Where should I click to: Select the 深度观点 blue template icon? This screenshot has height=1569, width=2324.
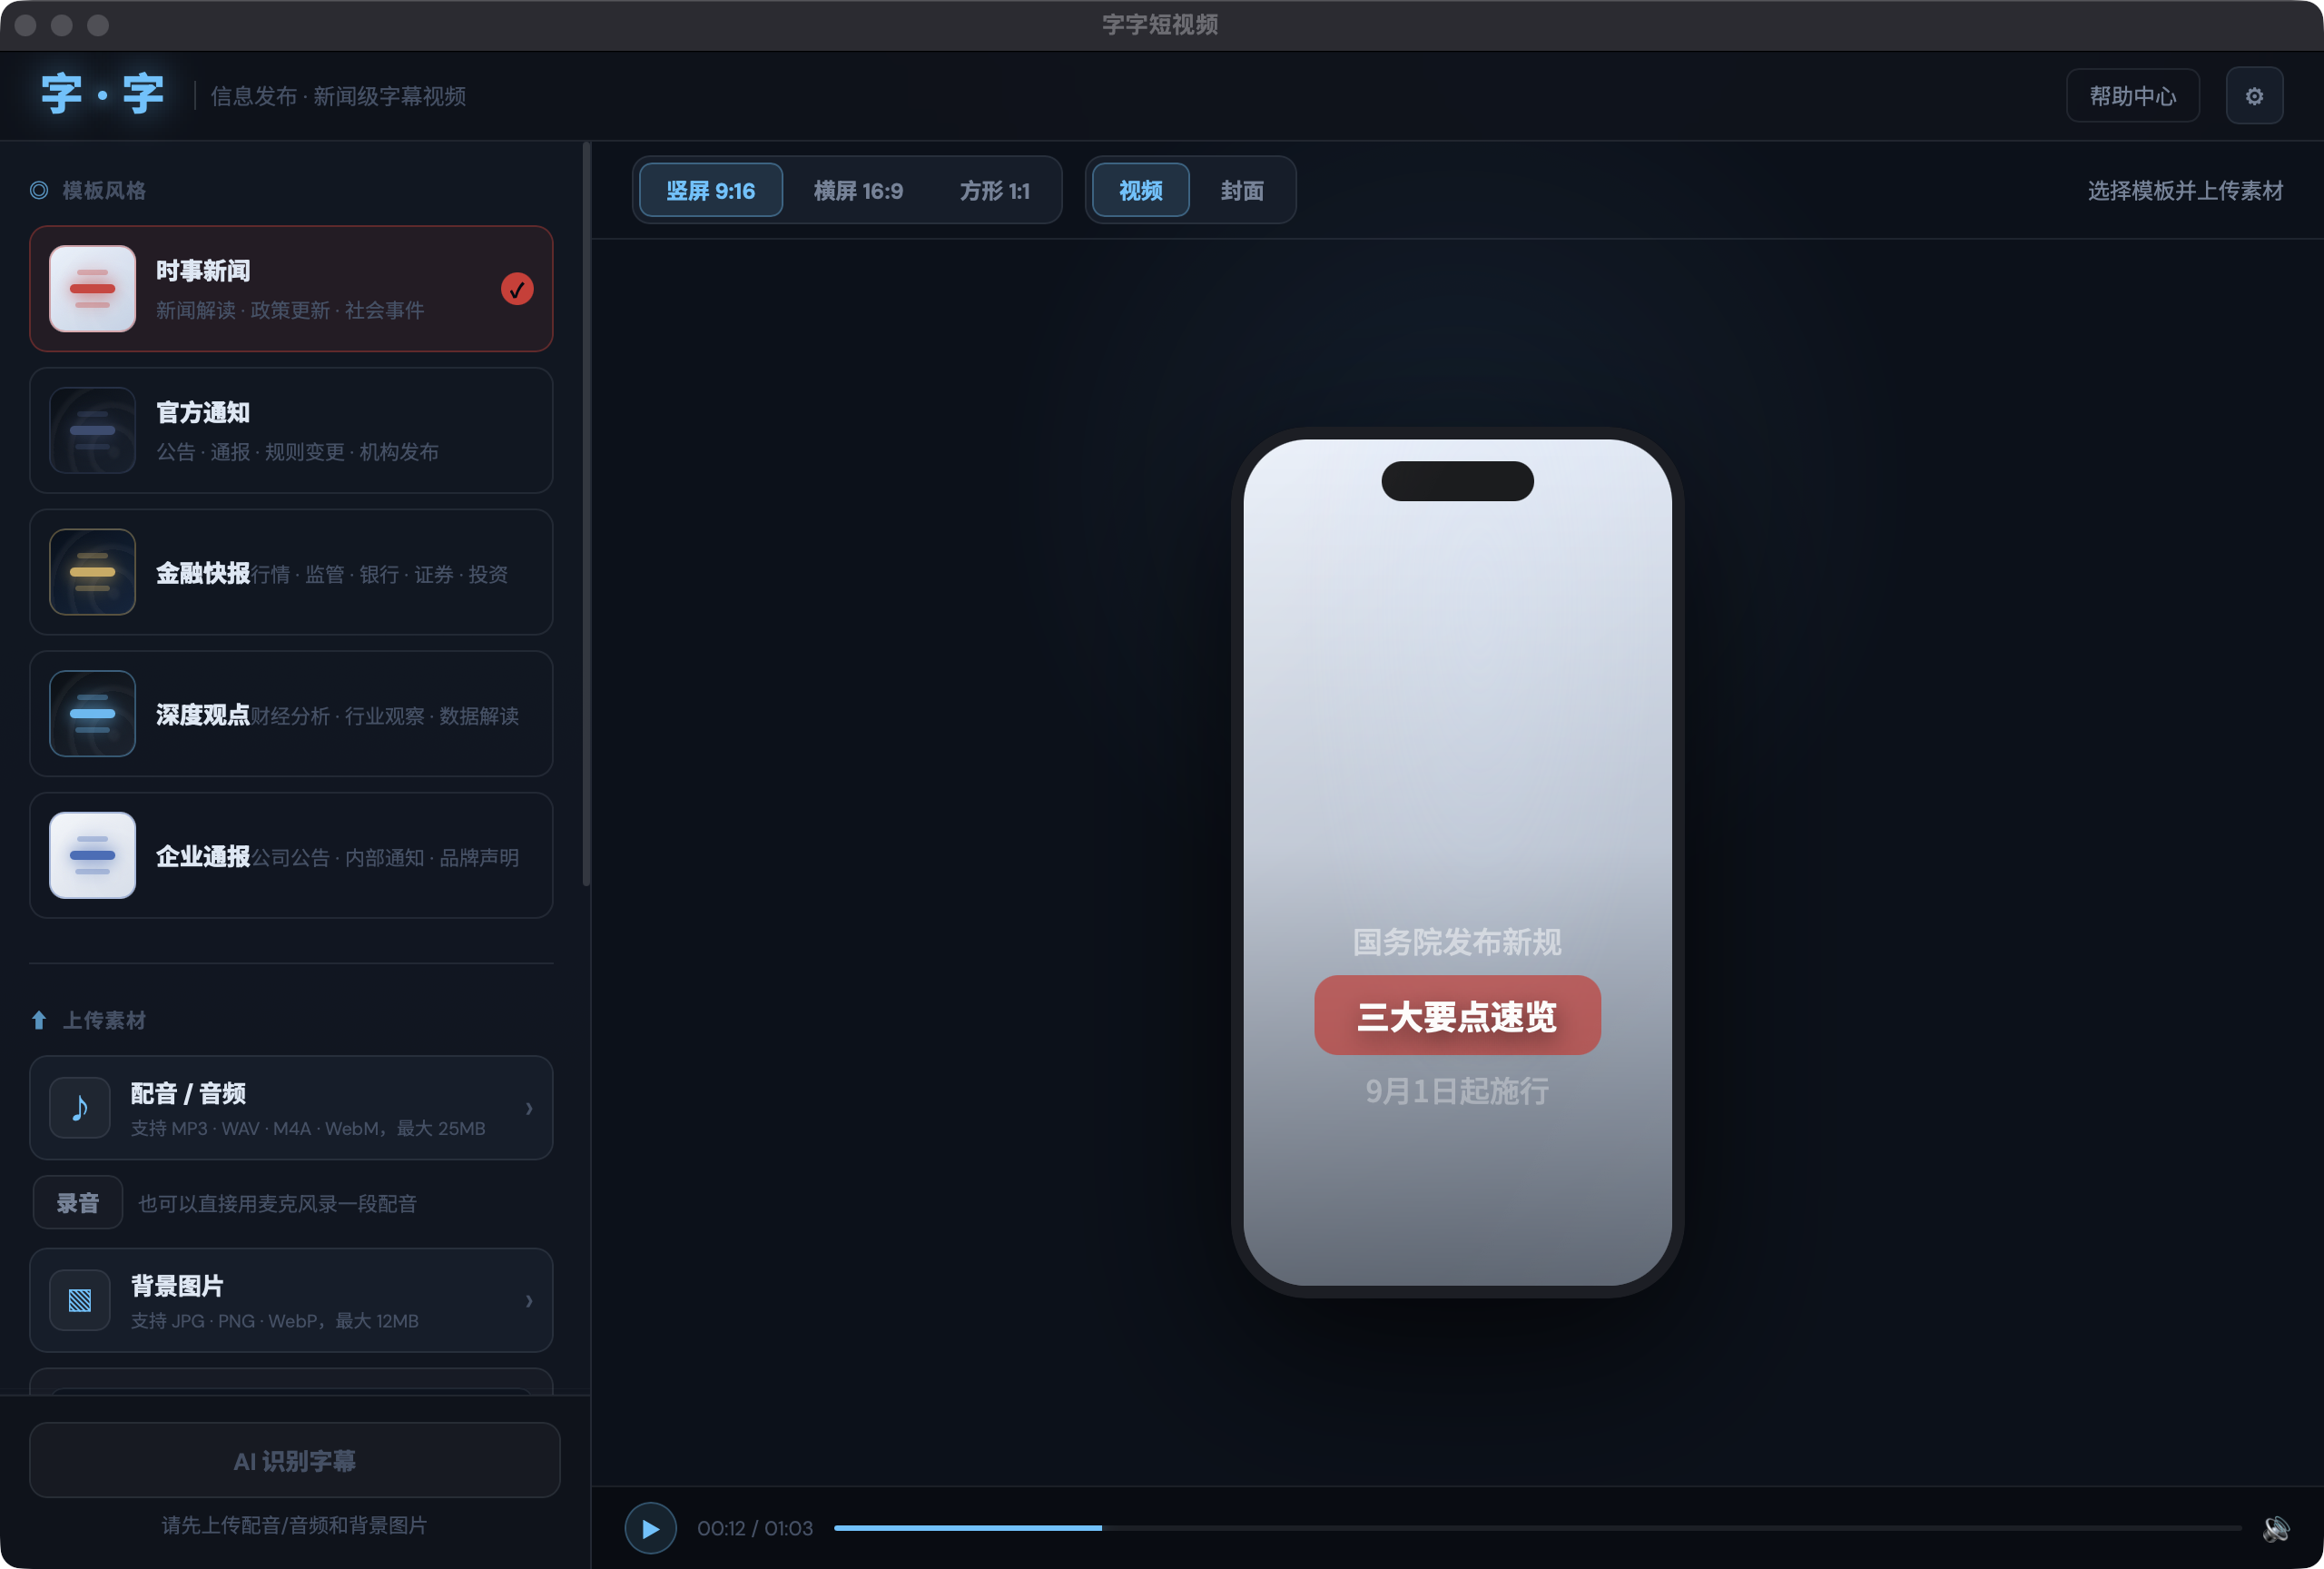tap(92, 714)
